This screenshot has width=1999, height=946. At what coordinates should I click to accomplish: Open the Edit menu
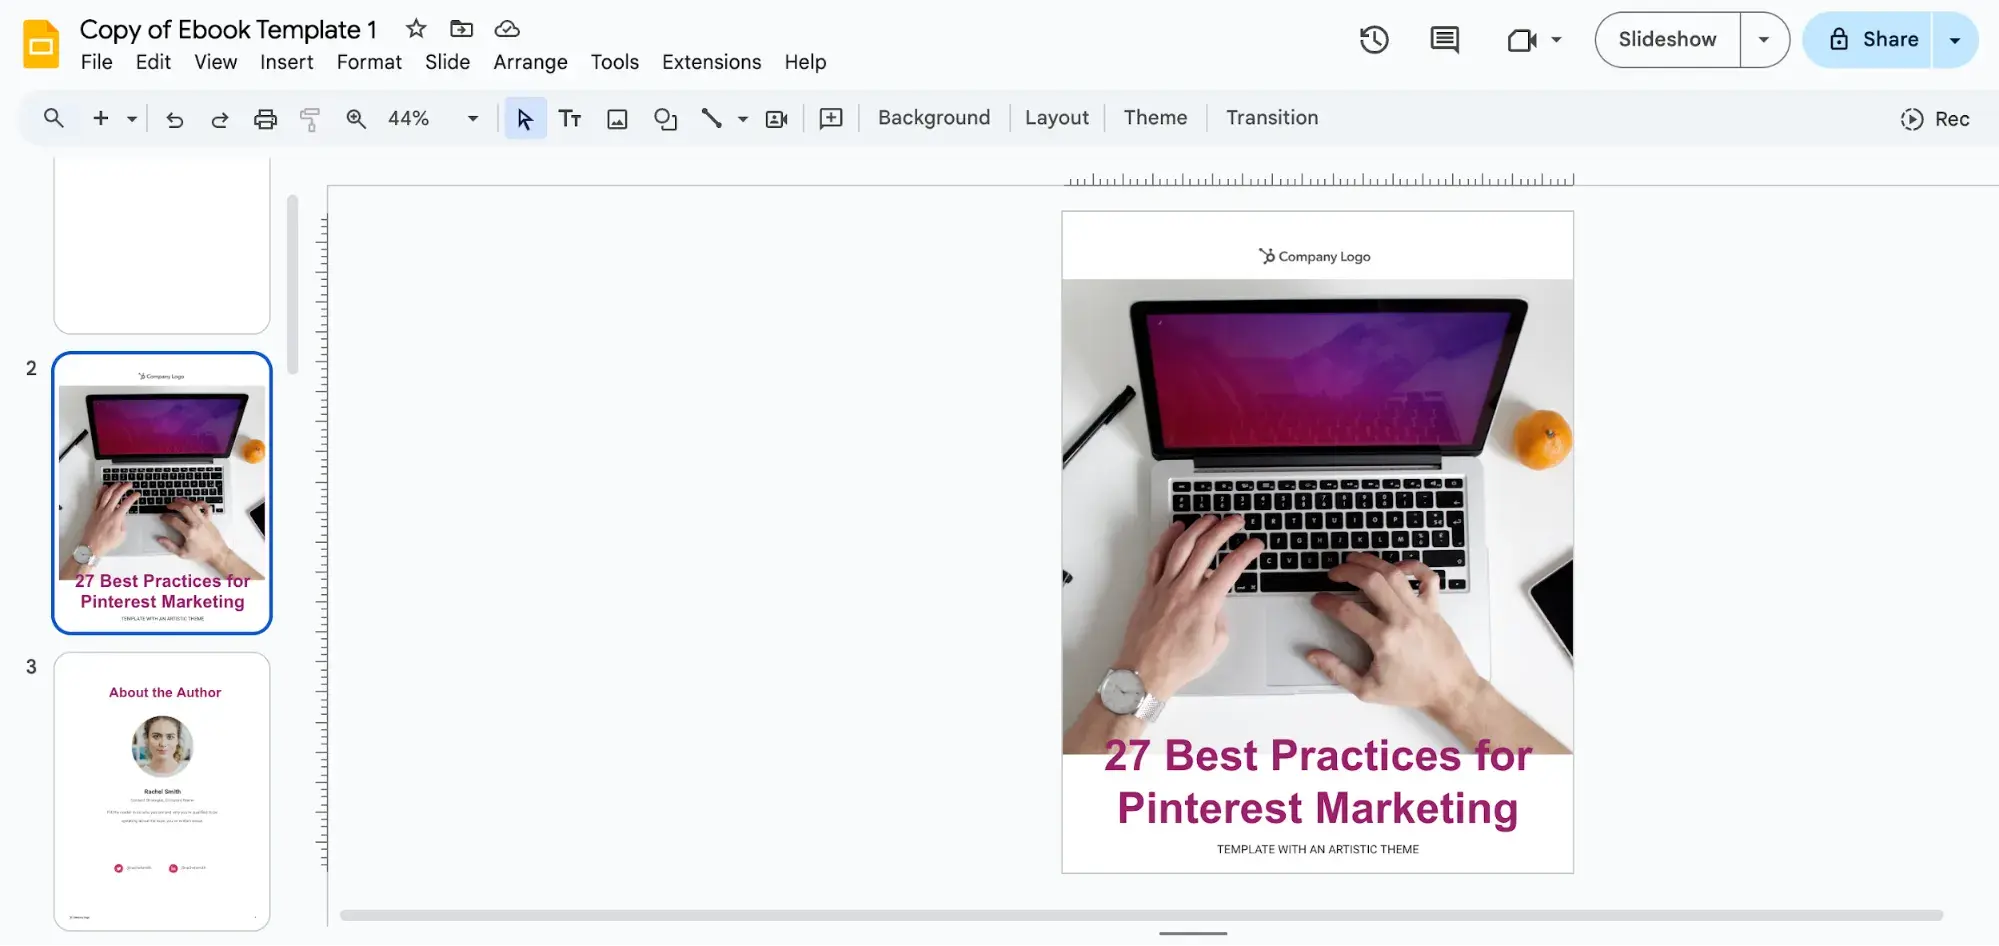click(x=153, y=62)
